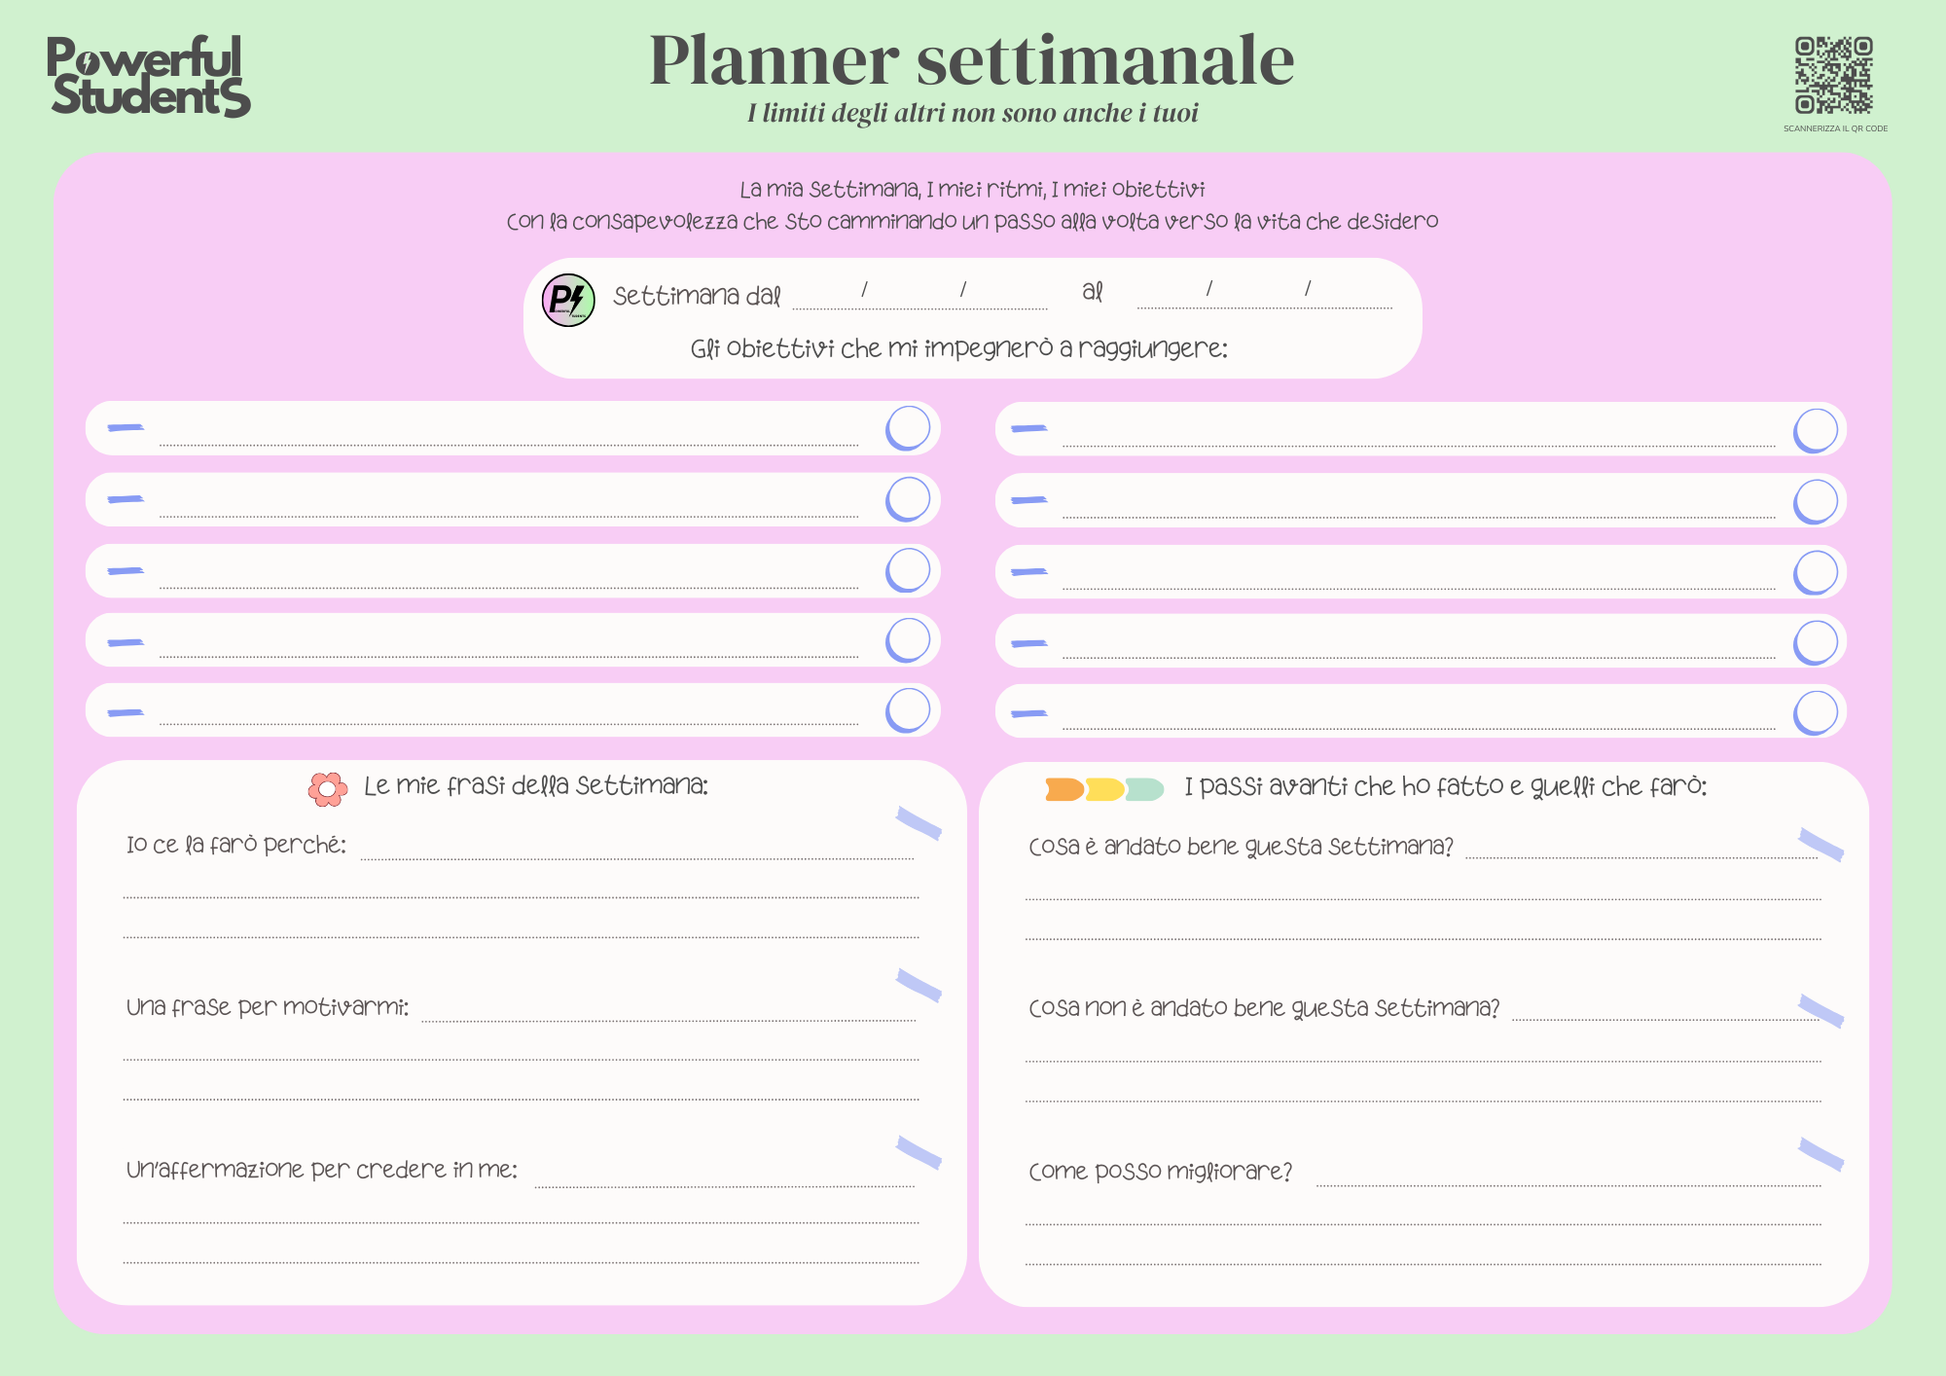The width and height of the screenshot is (1946, 1376).
Task: Click the "Planner settimanale" title
Action: coord(971,60)
